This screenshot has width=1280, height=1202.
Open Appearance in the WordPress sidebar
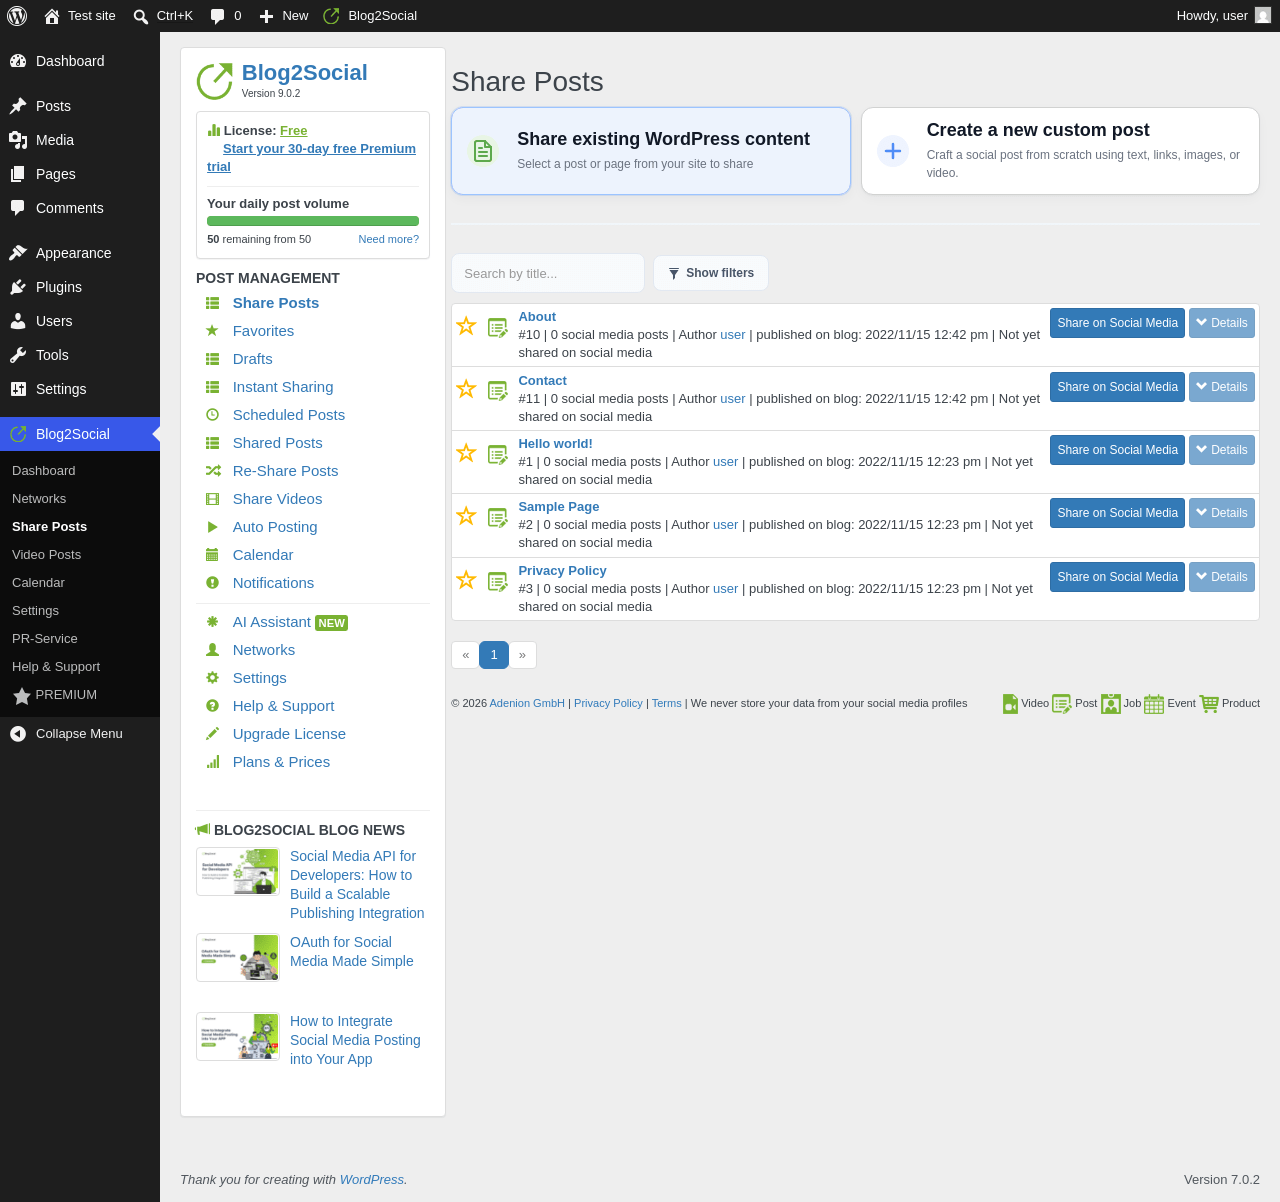[80, 253]
